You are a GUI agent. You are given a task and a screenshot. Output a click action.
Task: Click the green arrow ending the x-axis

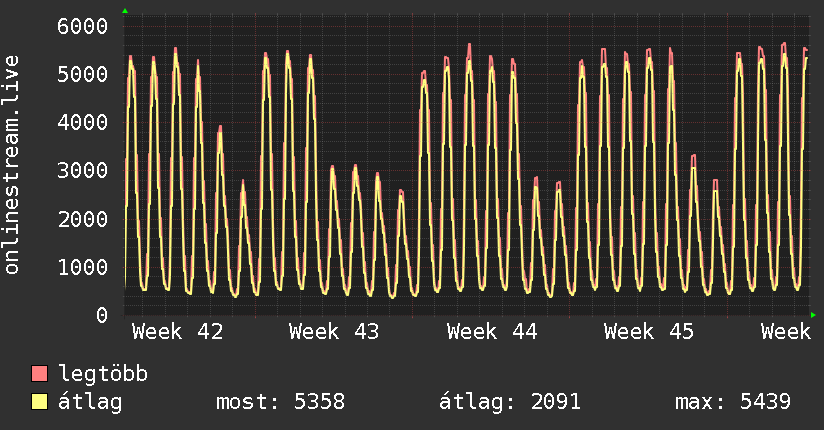pos(814,315)
